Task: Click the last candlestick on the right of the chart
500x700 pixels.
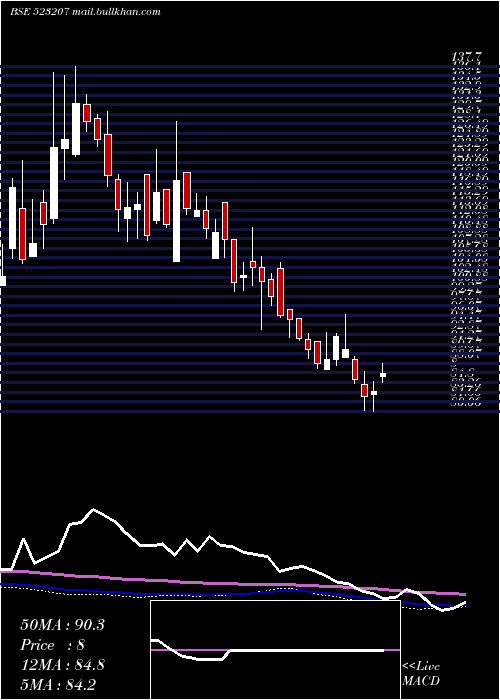Action: pyautogui.click(x=383, y=374)
